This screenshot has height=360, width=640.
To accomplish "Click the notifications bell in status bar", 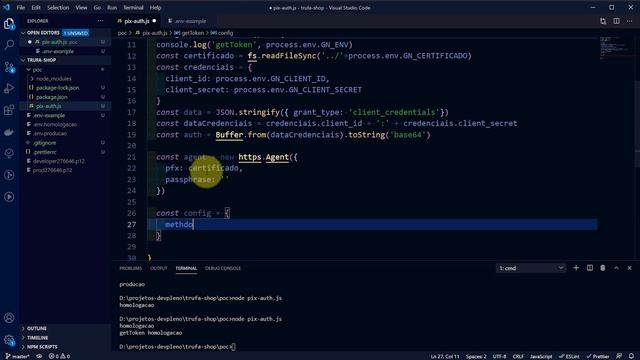I will 631,356.
